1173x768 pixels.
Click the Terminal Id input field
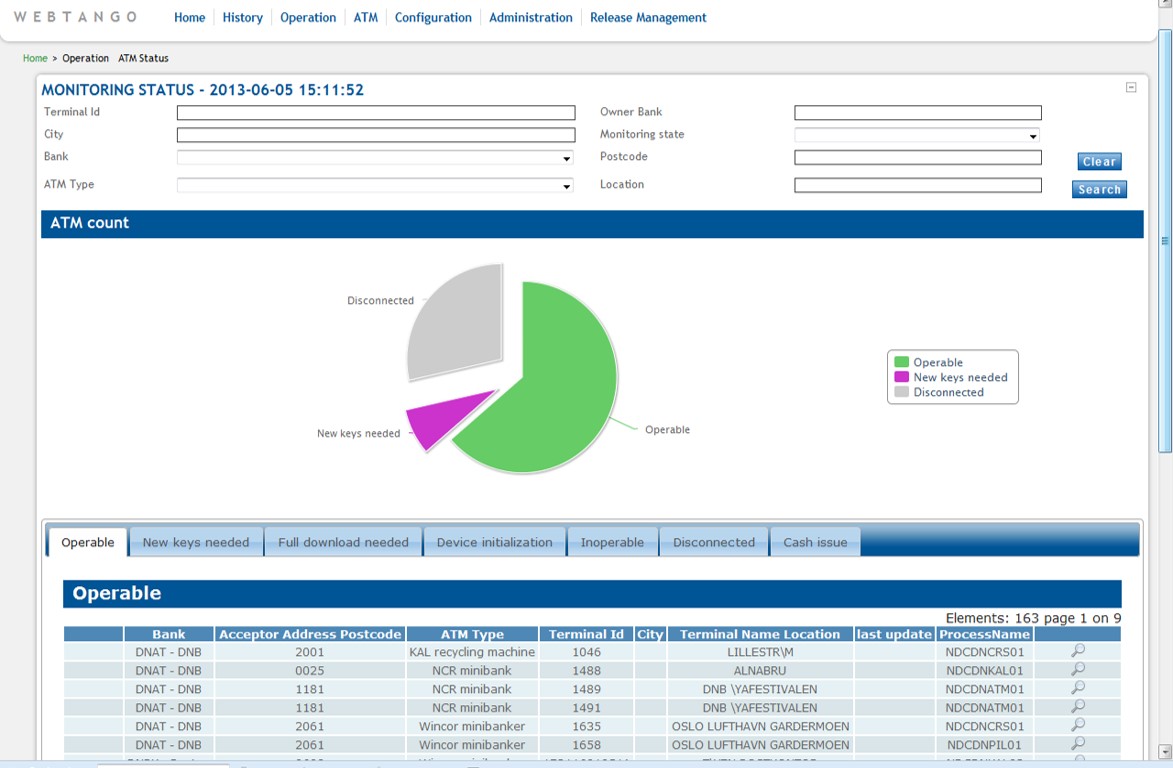376,113
